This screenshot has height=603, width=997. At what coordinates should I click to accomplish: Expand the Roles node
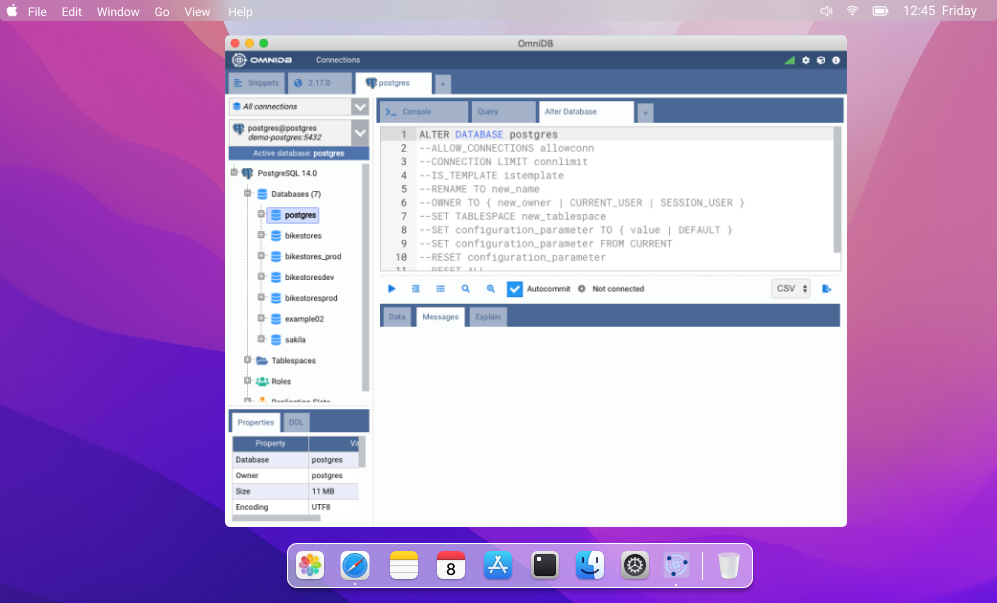(x=248, y=381)
